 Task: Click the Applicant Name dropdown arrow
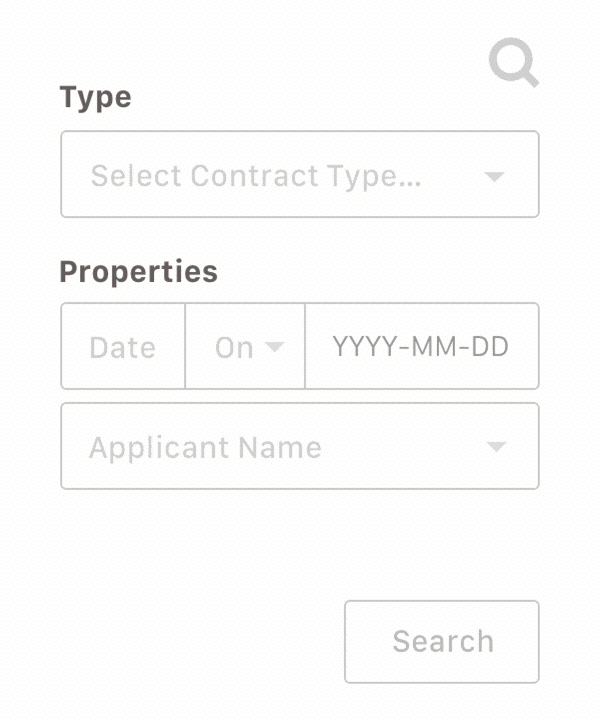point(496,446)
